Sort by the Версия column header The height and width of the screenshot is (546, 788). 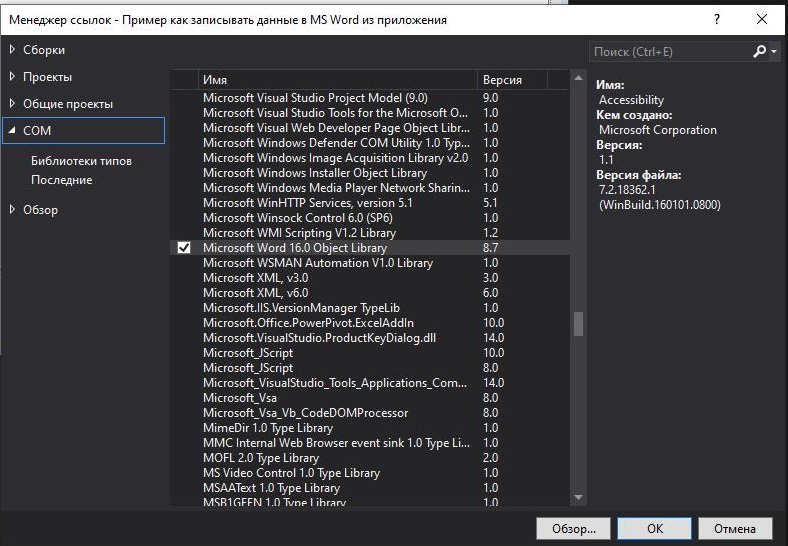[x=512, y=80]
